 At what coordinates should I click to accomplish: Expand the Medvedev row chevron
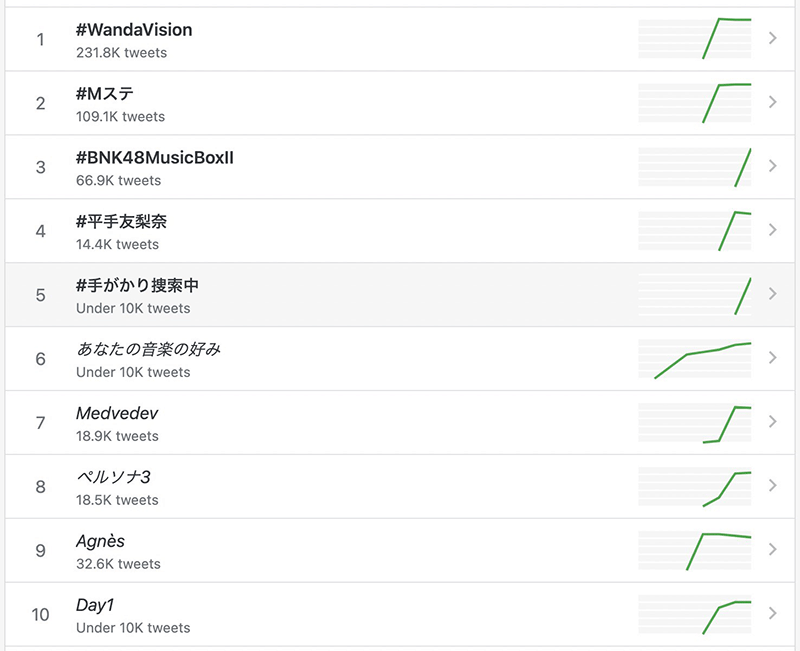pyautogui.click(x=772, y=422)
